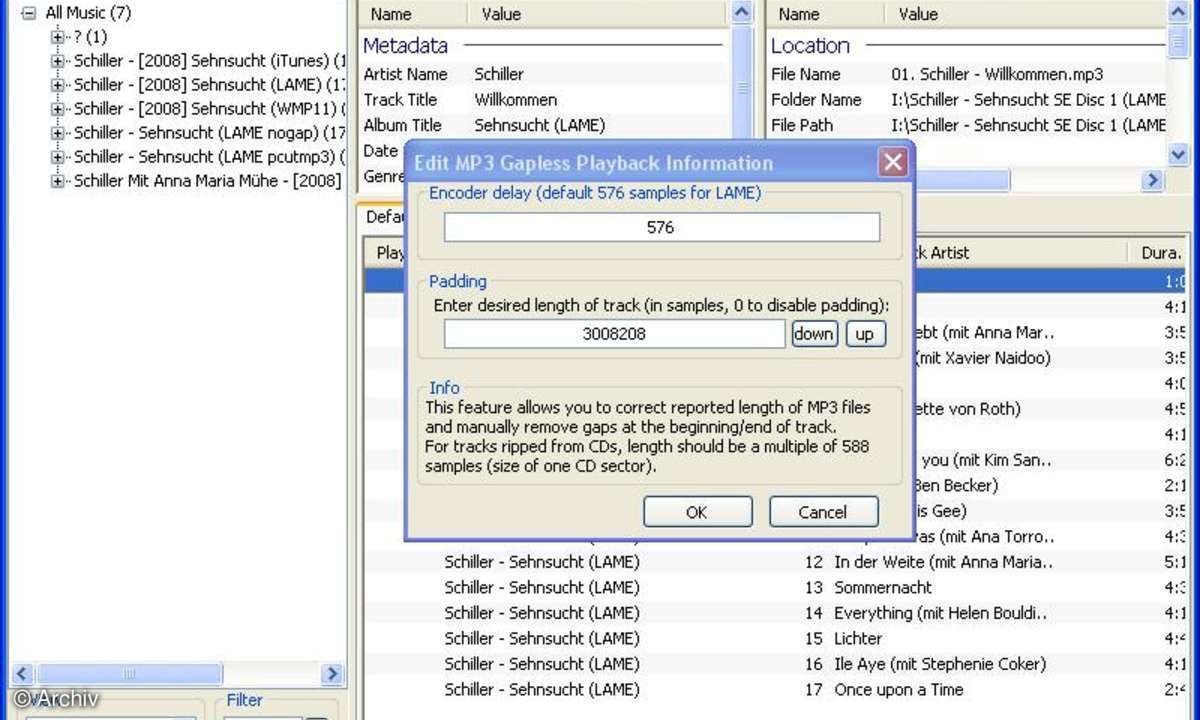1200x720 pixels.
Task: Click the Name column header in Location panel
Action: [825, 14]
